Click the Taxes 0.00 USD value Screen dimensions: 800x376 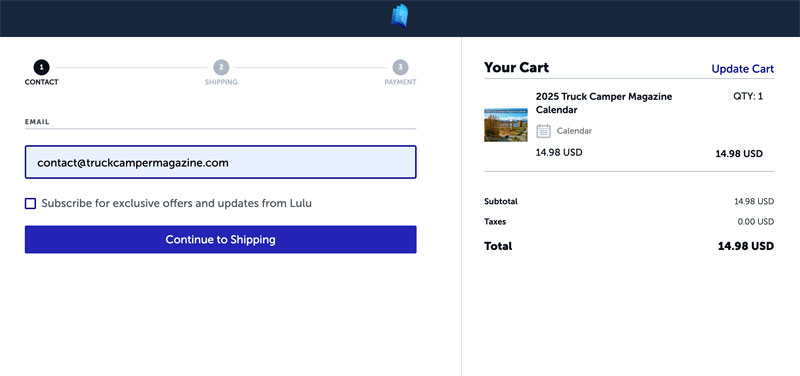click(756, 222)
